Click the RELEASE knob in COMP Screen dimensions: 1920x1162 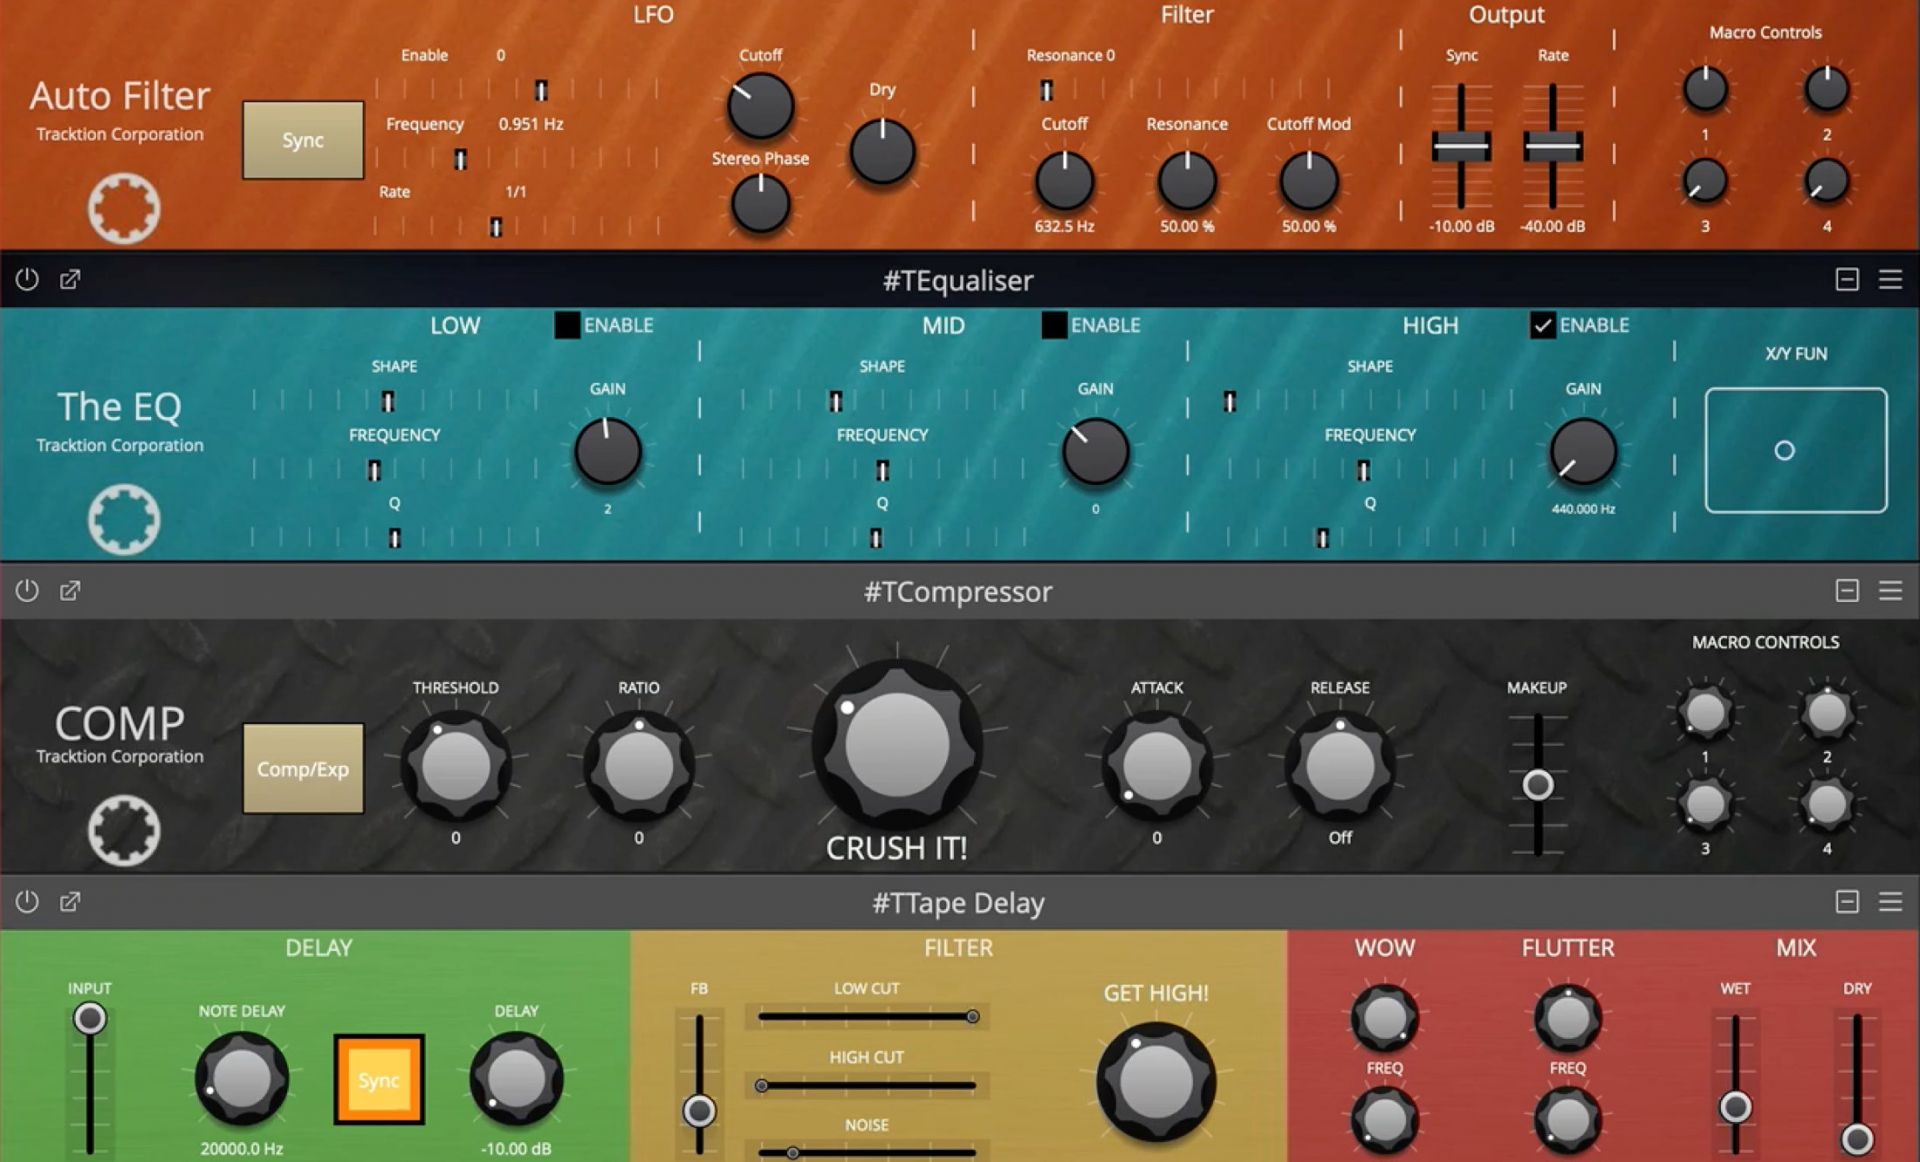pos(1340,767)
